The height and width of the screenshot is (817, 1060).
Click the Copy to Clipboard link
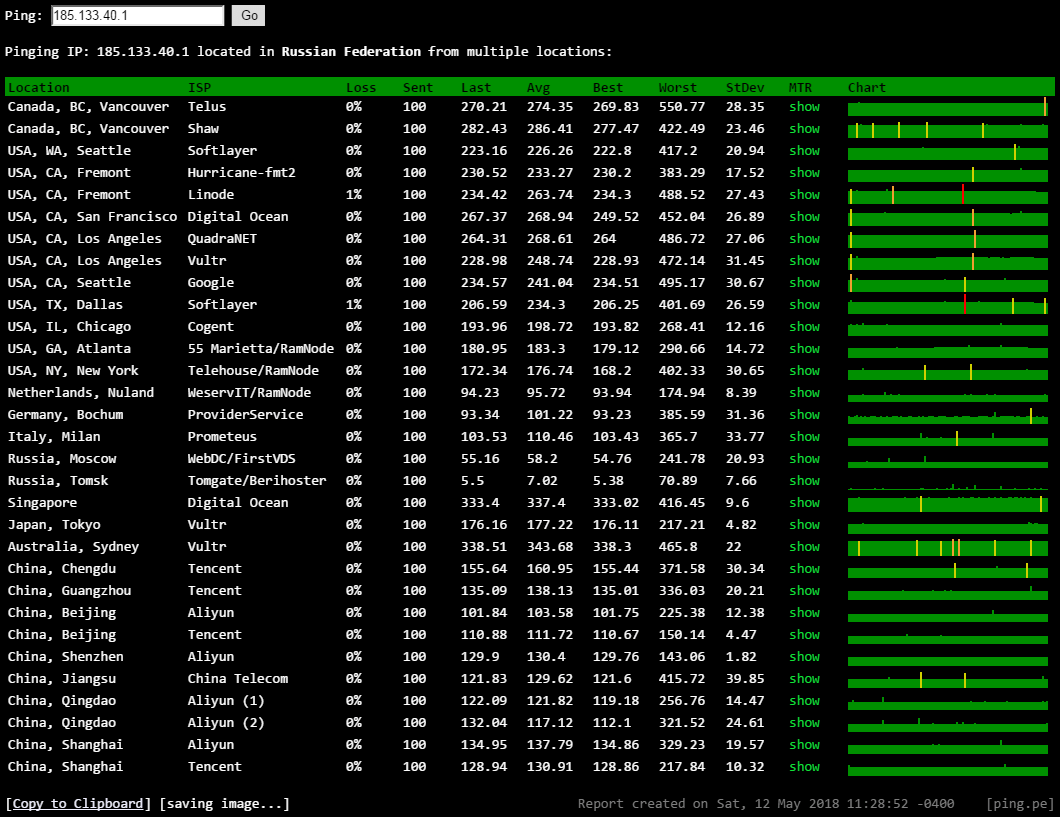coord(79,804)
